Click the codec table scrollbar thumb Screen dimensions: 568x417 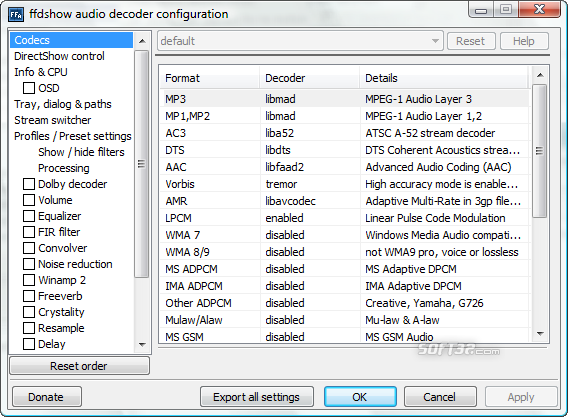coord(539,151)
